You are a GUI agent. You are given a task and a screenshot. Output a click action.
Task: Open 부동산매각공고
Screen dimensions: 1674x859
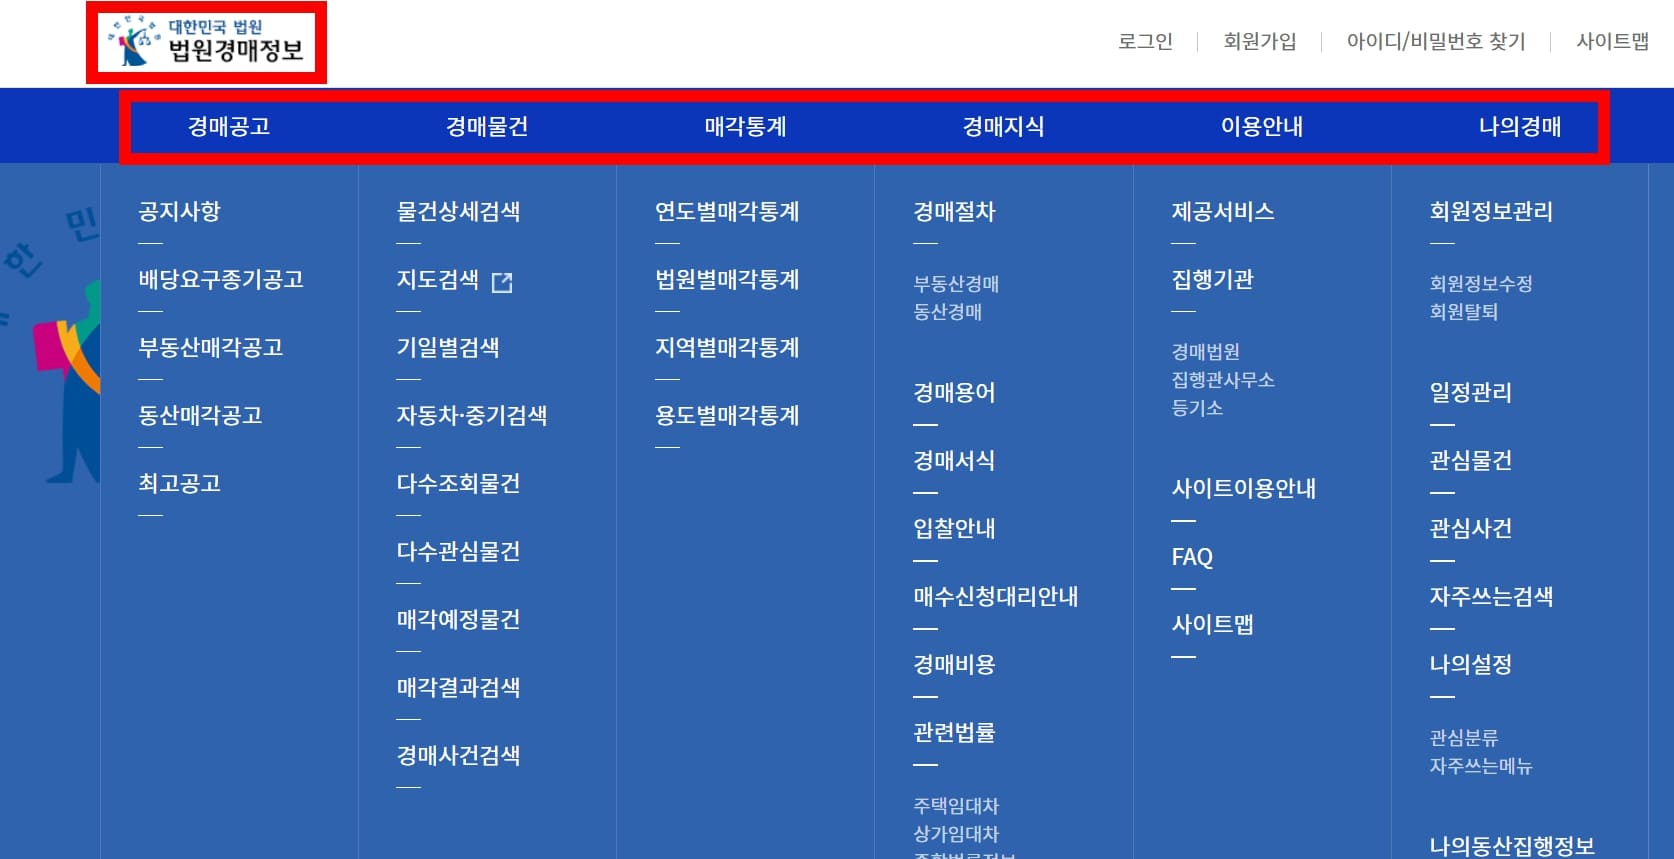211,347
